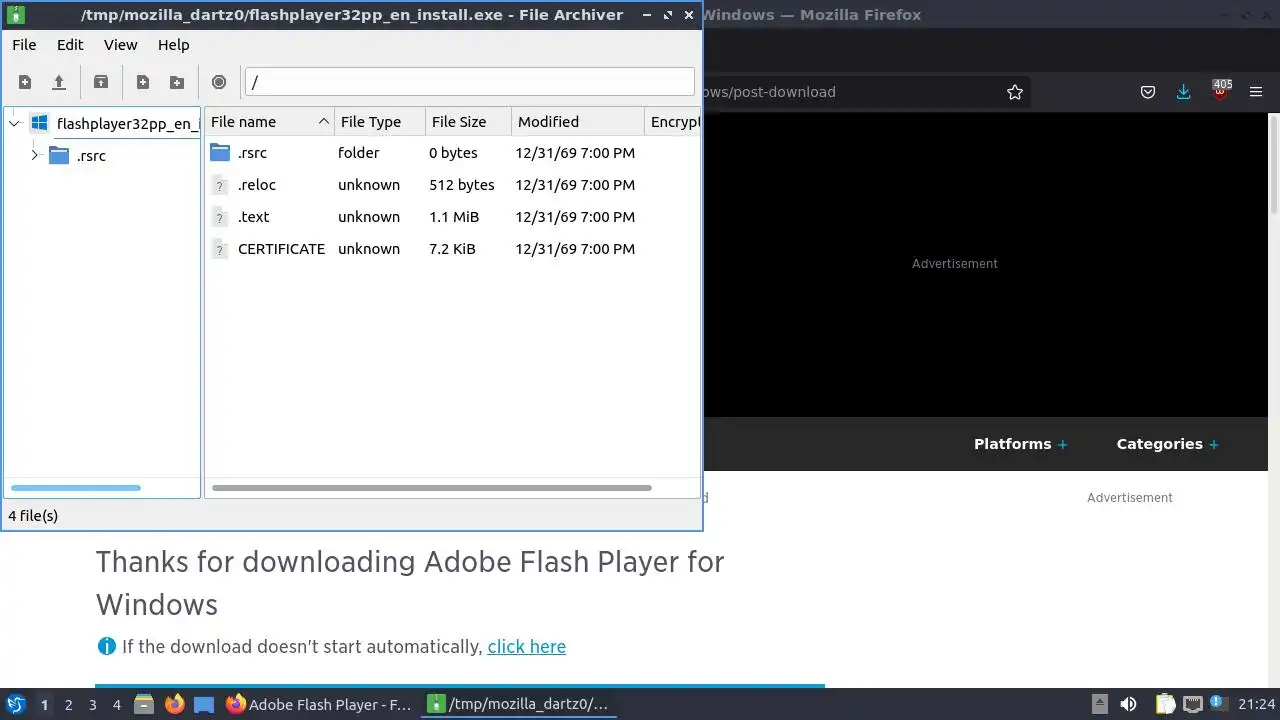Click the show desktop icon in taskbar
1280x720 pixels.
[204, 705]
